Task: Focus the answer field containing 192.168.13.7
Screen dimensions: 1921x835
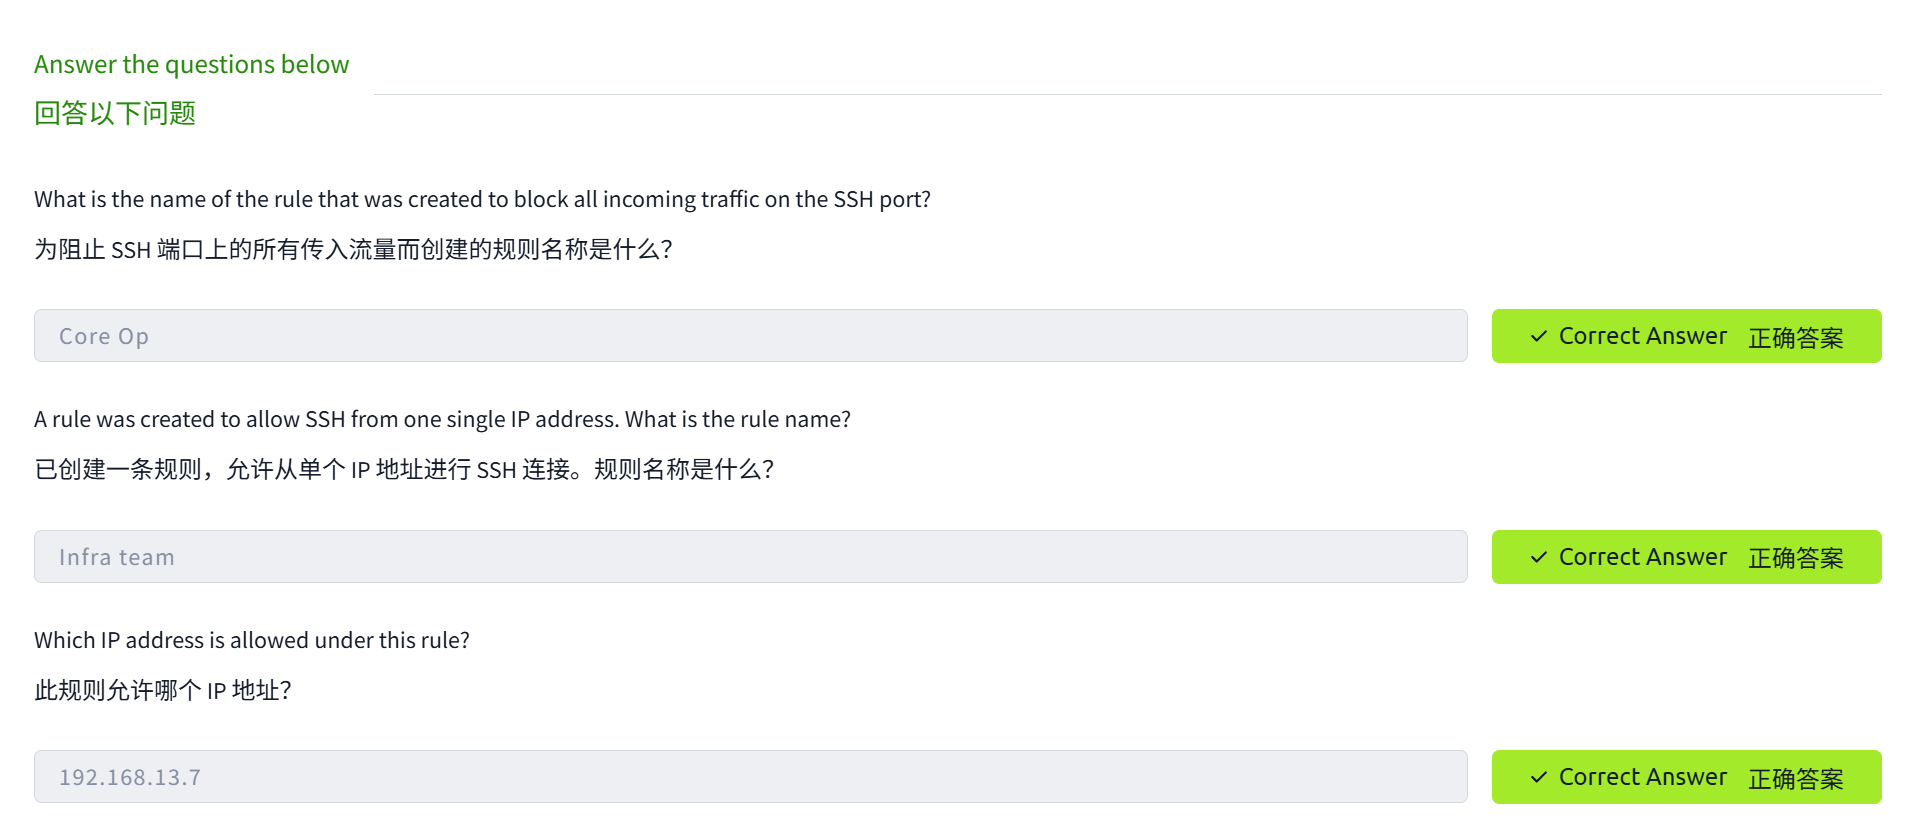Action: click(750, 778)
